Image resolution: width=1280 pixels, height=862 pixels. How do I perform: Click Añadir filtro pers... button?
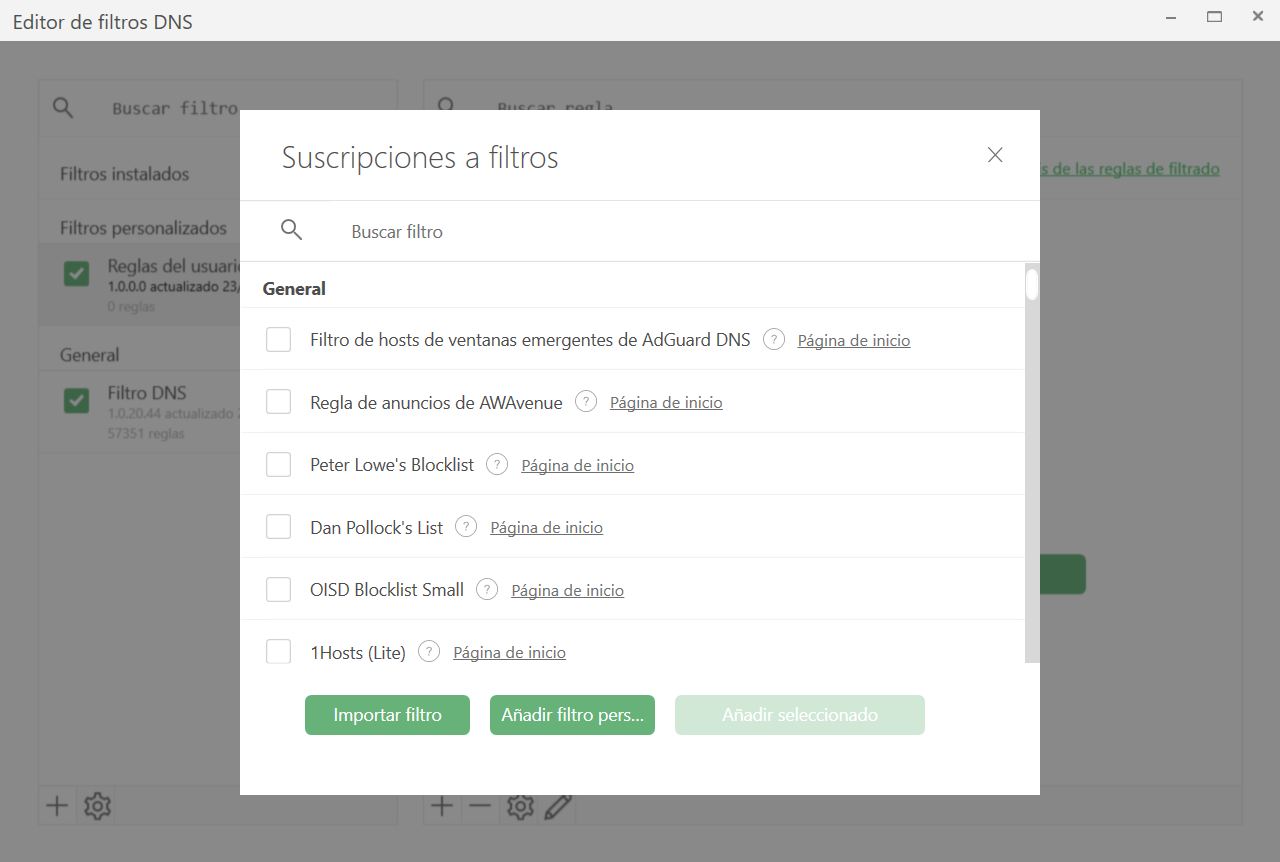point(572,715)
